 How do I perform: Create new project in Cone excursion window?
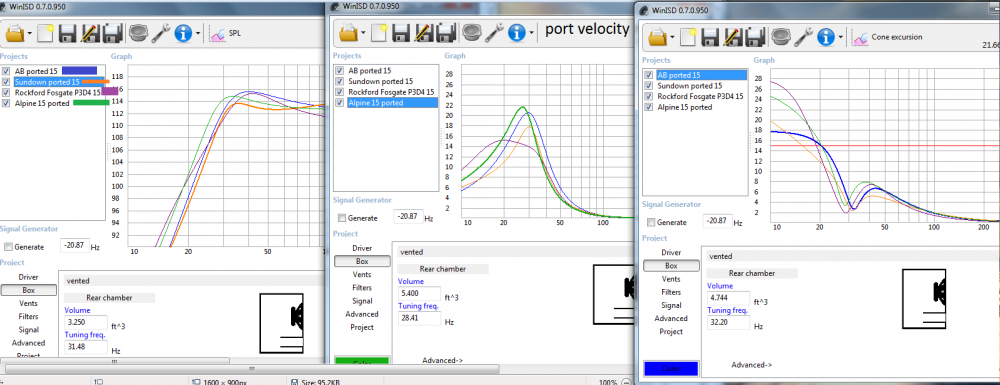(x=688, y=37)
